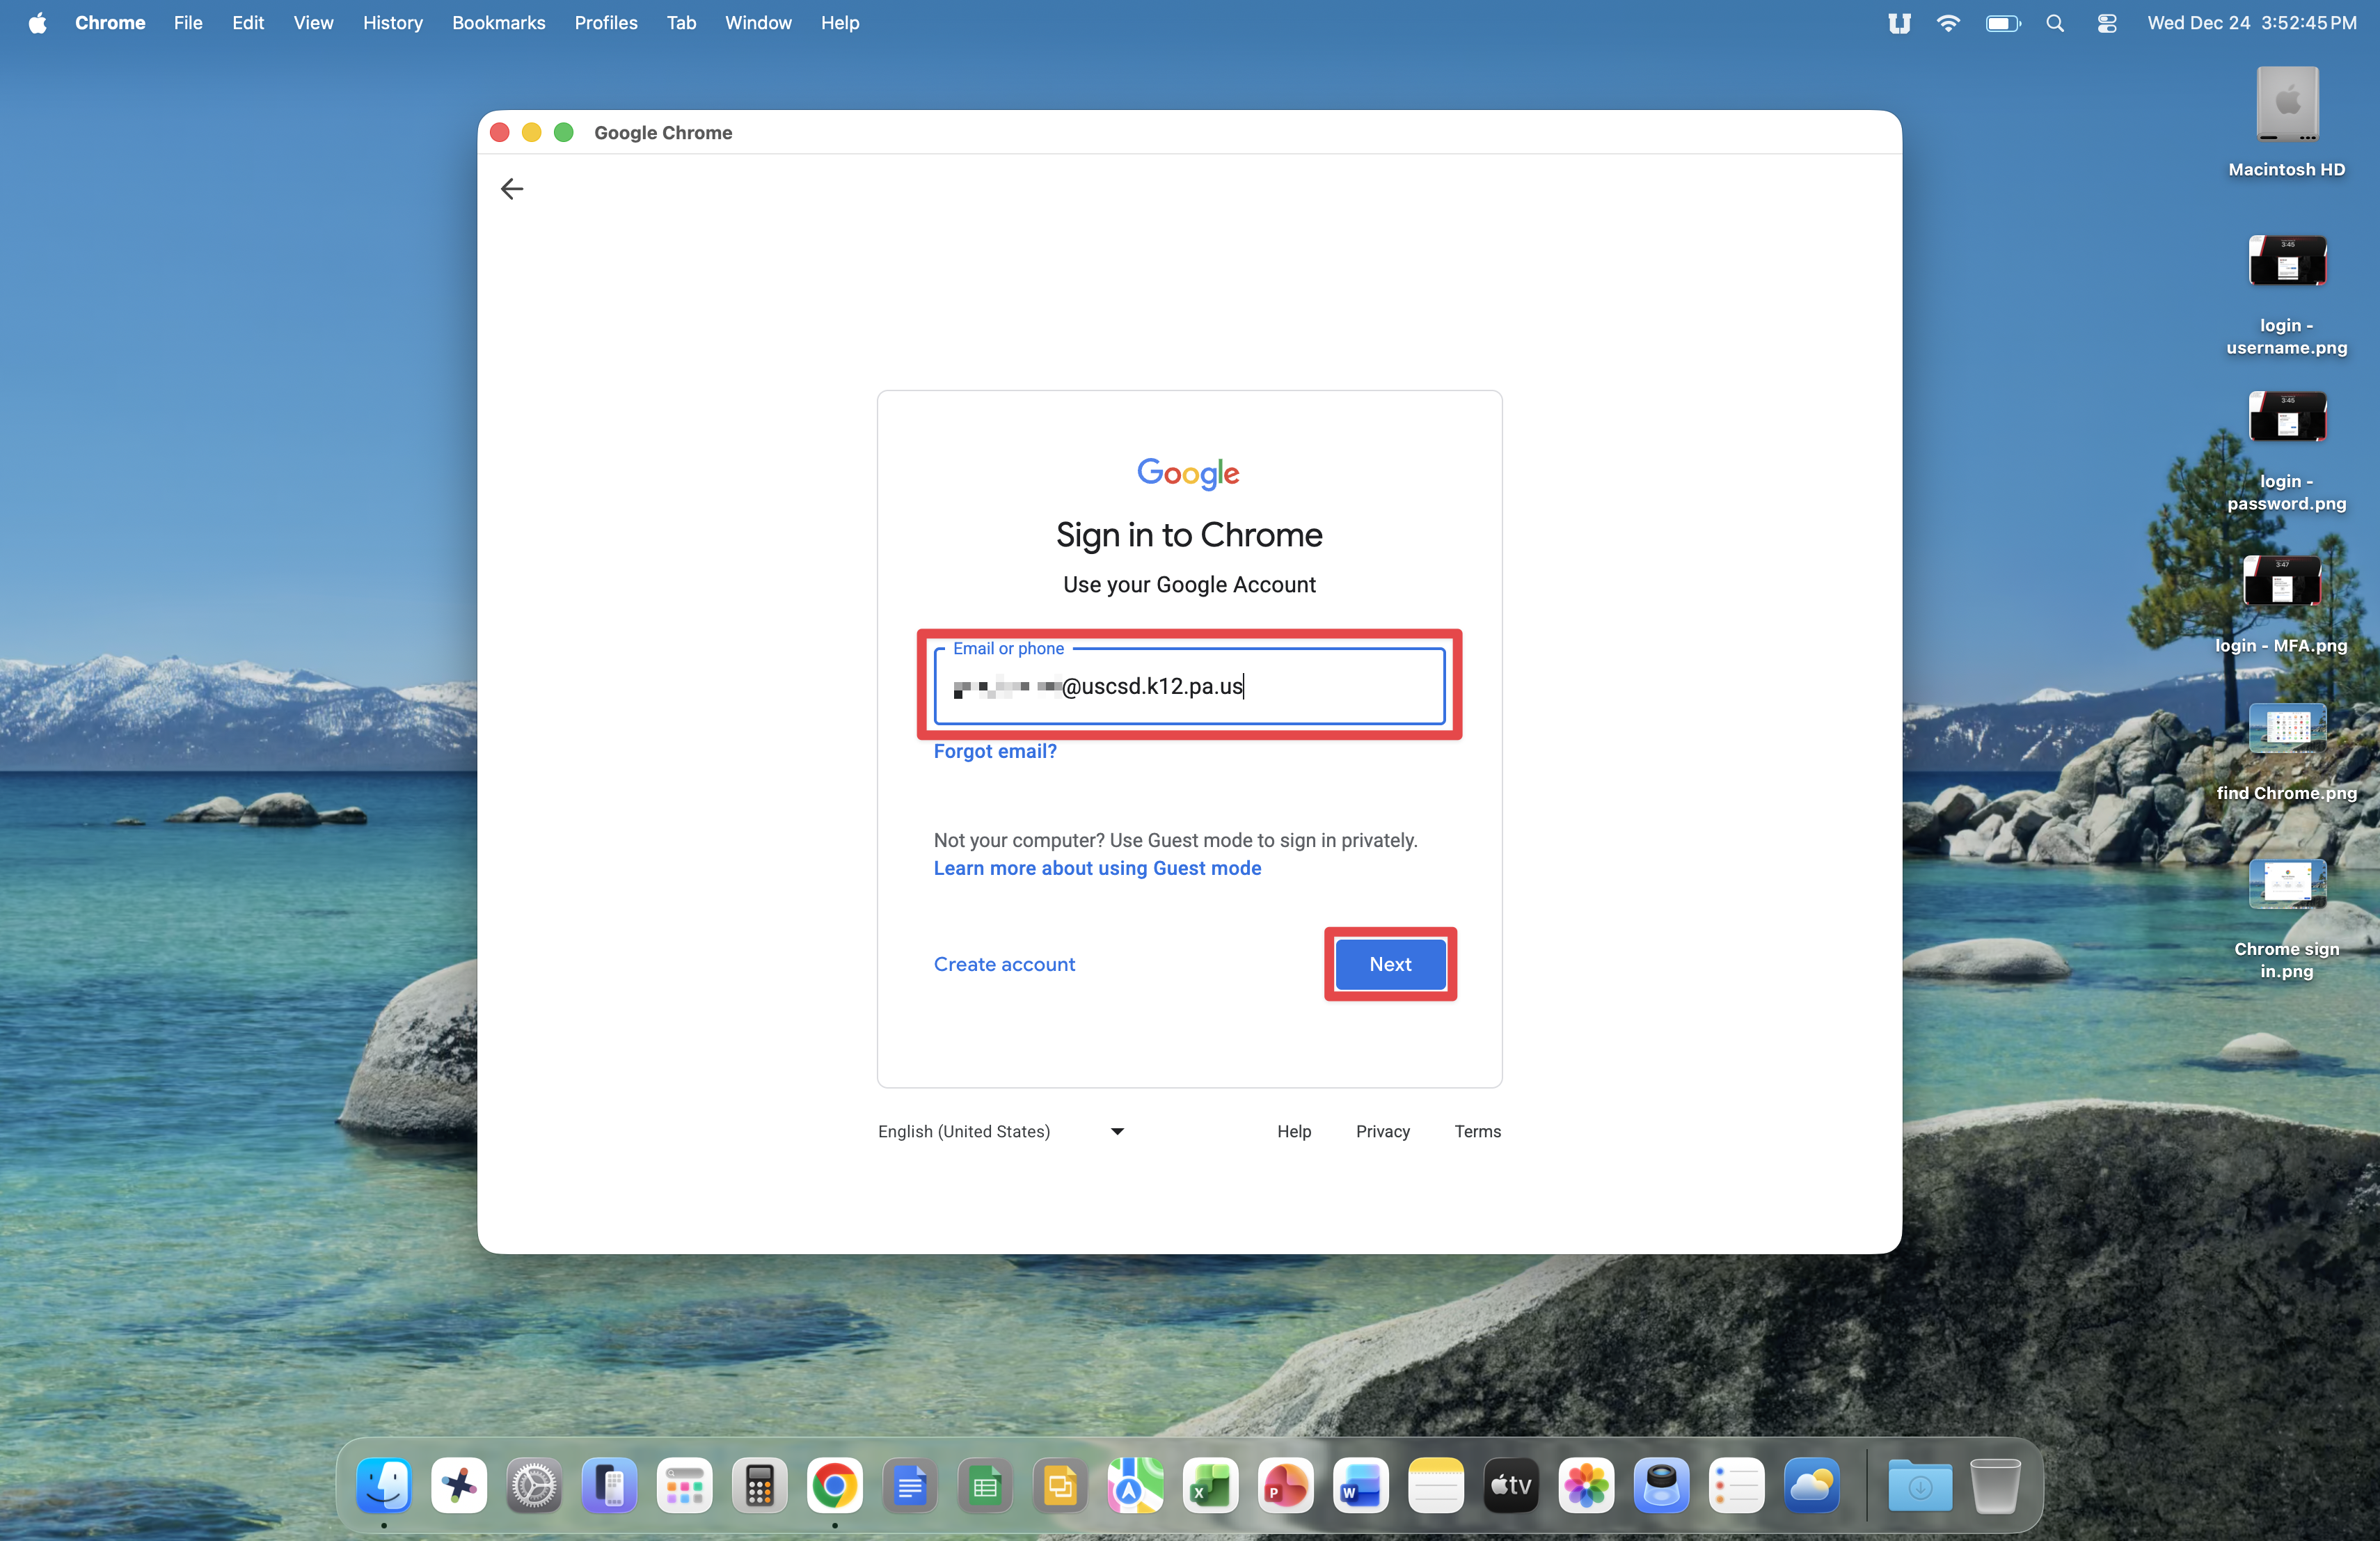Launch Calculator from the dock
This screenshot has height=1541, width=2380.
pyautogui.click(x=759, y=1486)
